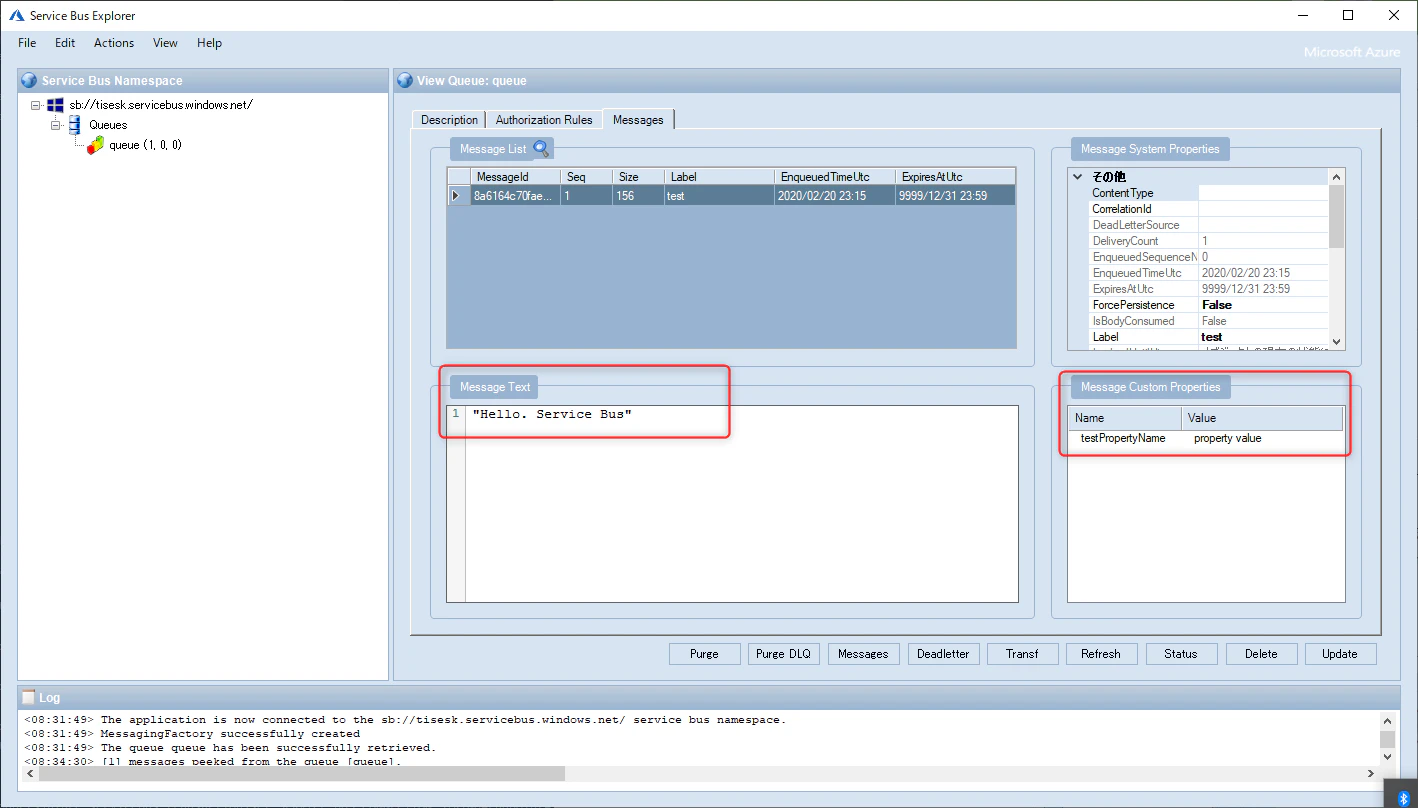Sort by Seq column header
Viewport: 1418px width, 808px height.
pos(586,177)
